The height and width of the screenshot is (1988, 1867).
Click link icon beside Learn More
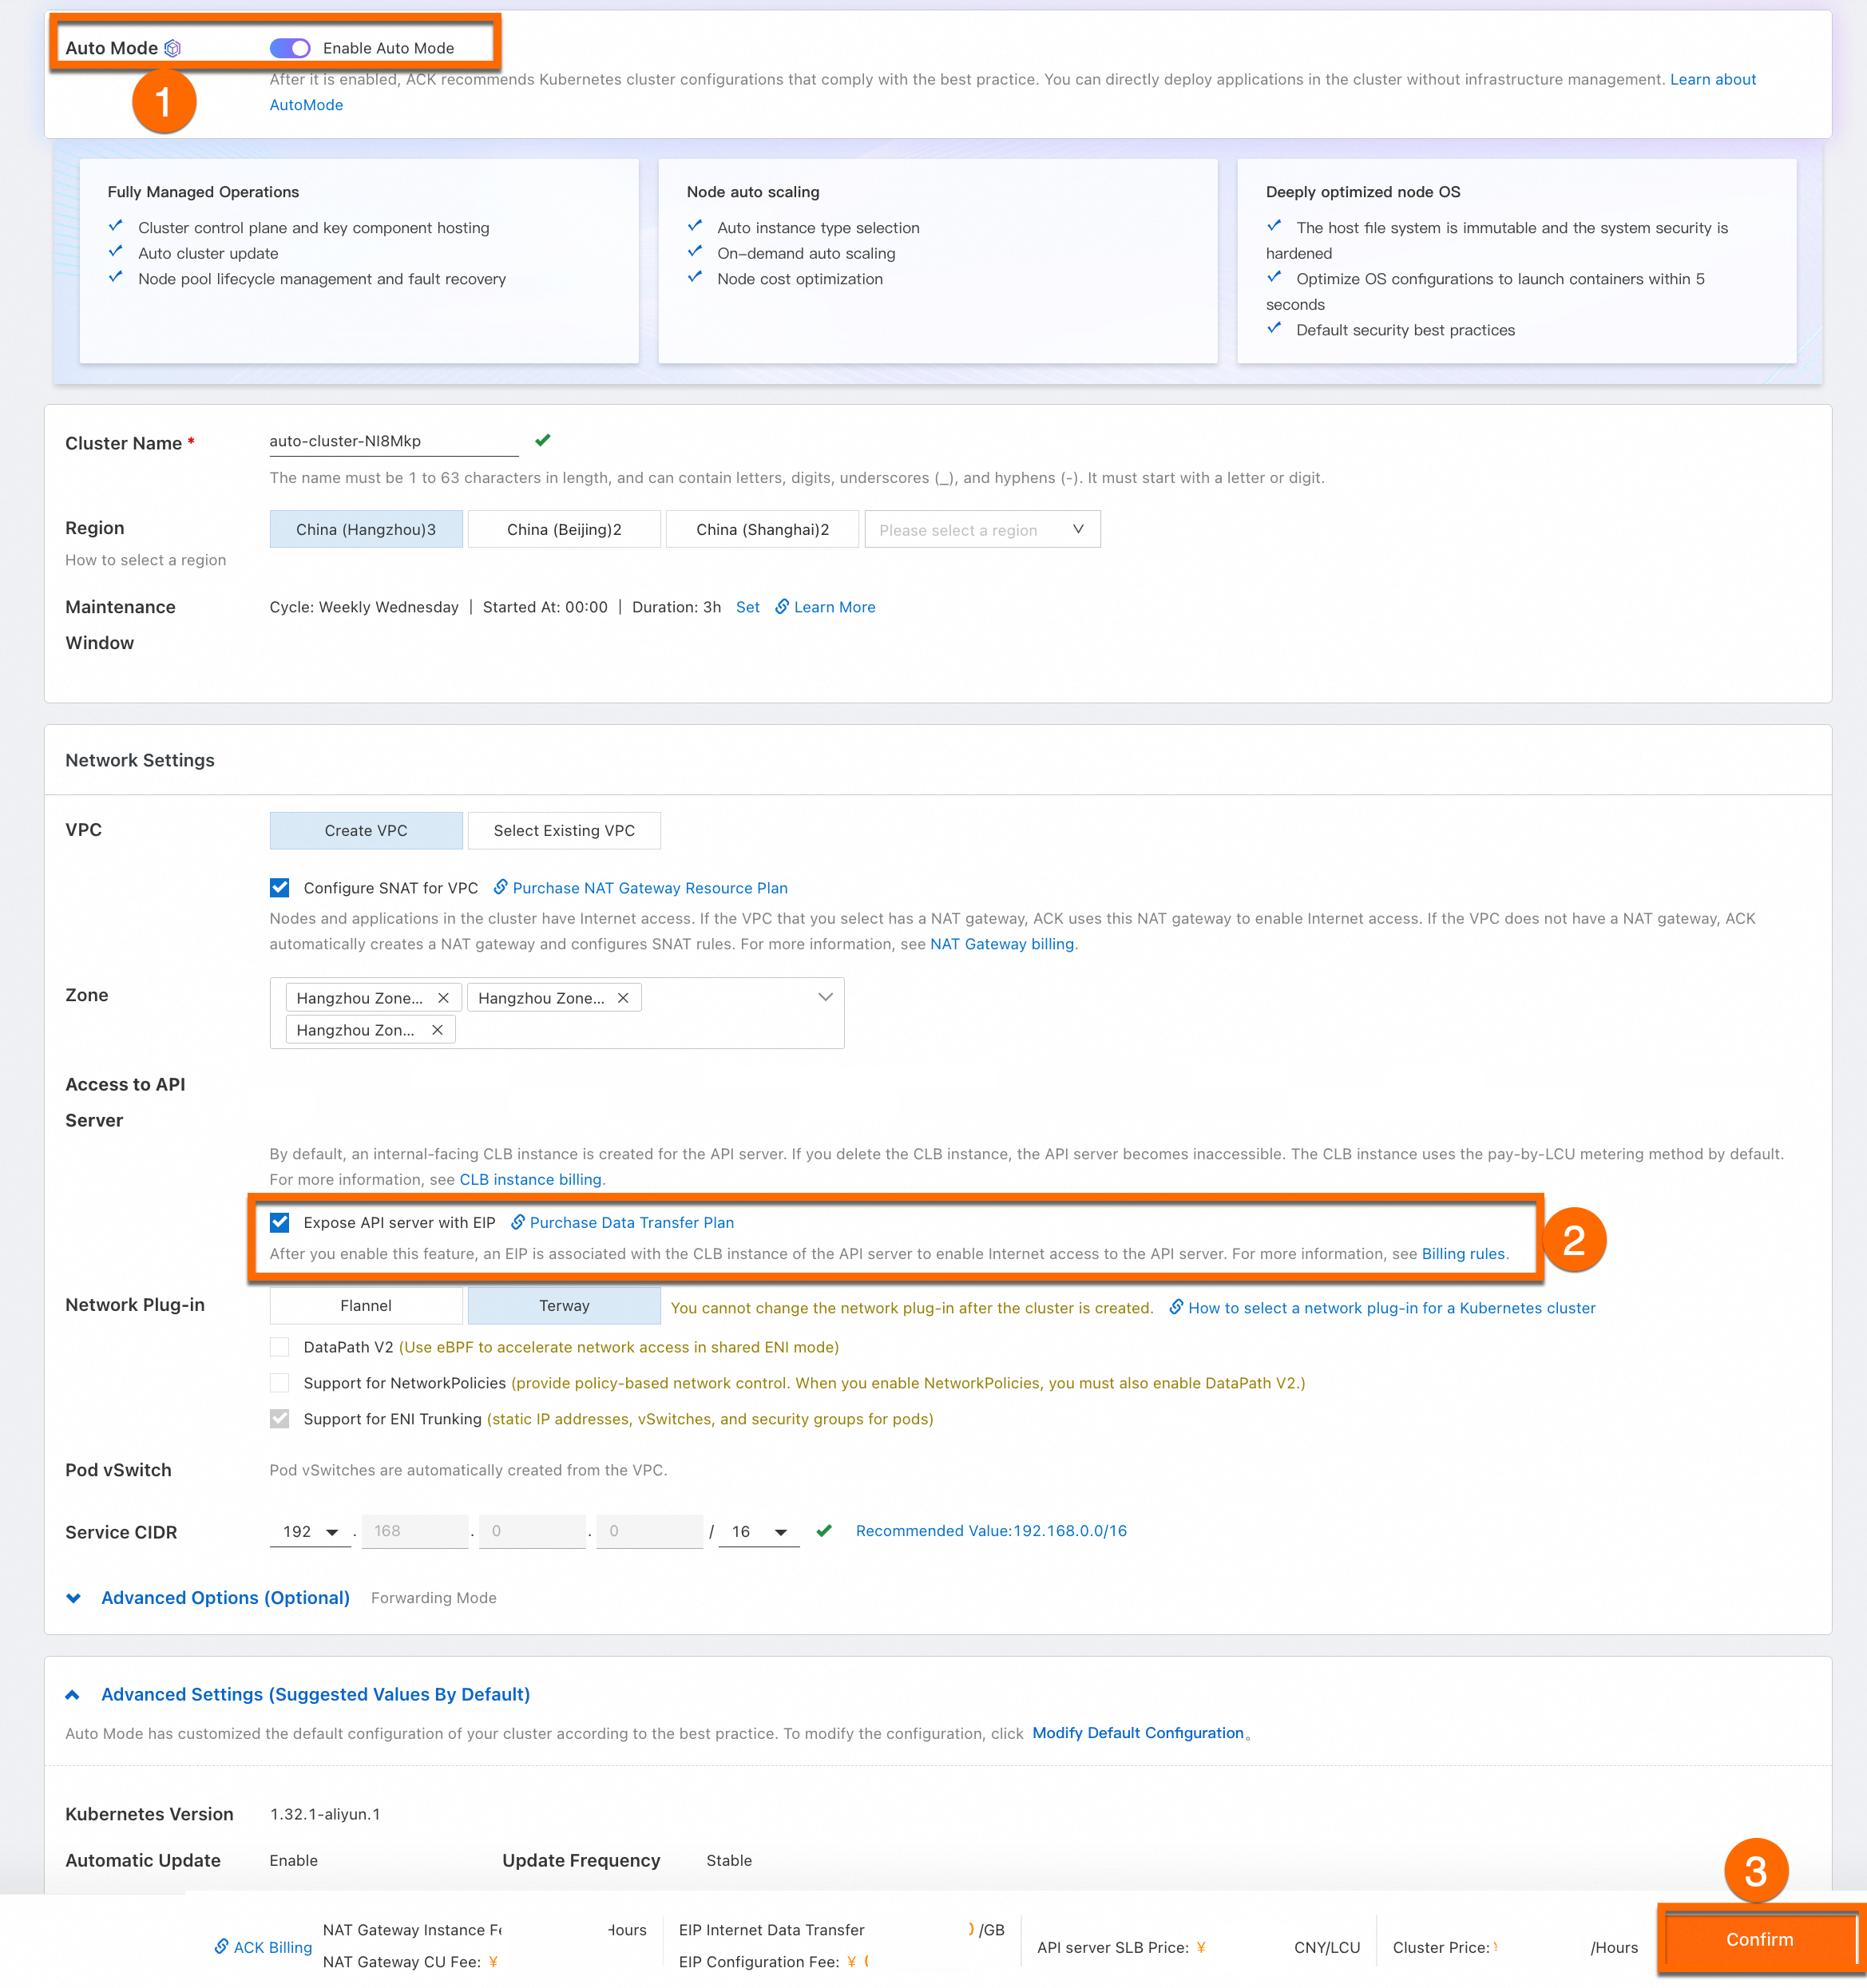click(782, 606)
